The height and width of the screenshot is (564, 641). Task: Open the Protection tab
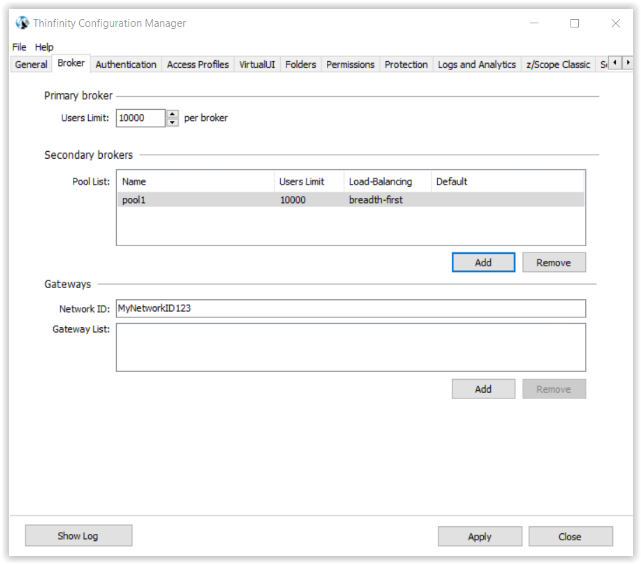pos(406,65)
